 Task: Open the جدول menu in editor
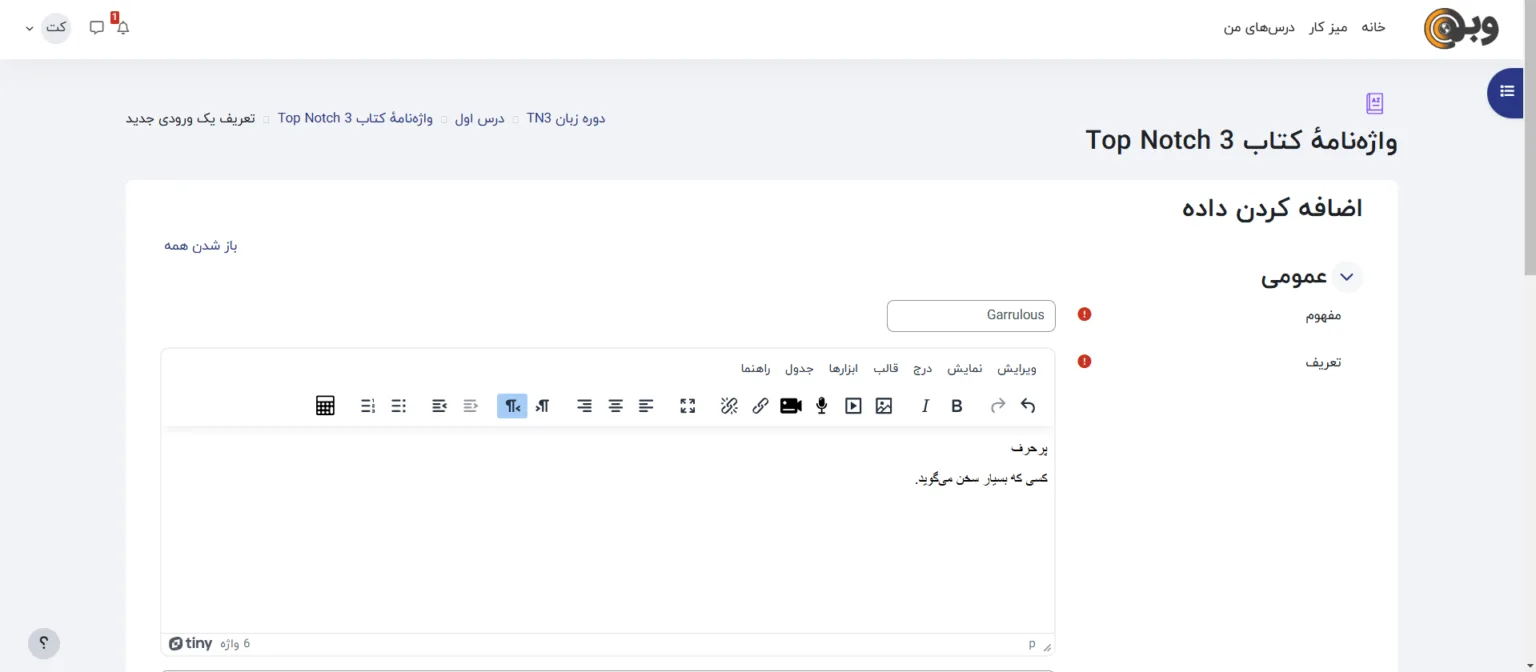(799, 369)
